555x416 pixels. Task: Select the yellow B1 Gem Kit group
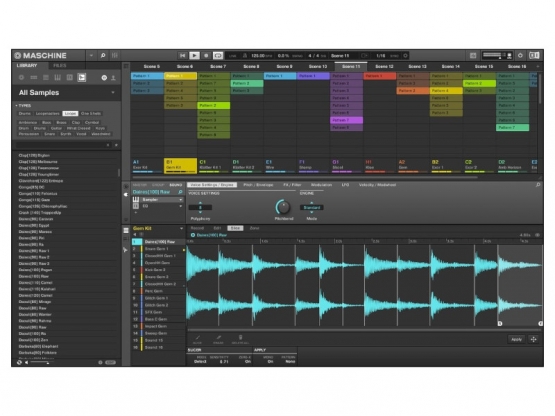[181, 166]
